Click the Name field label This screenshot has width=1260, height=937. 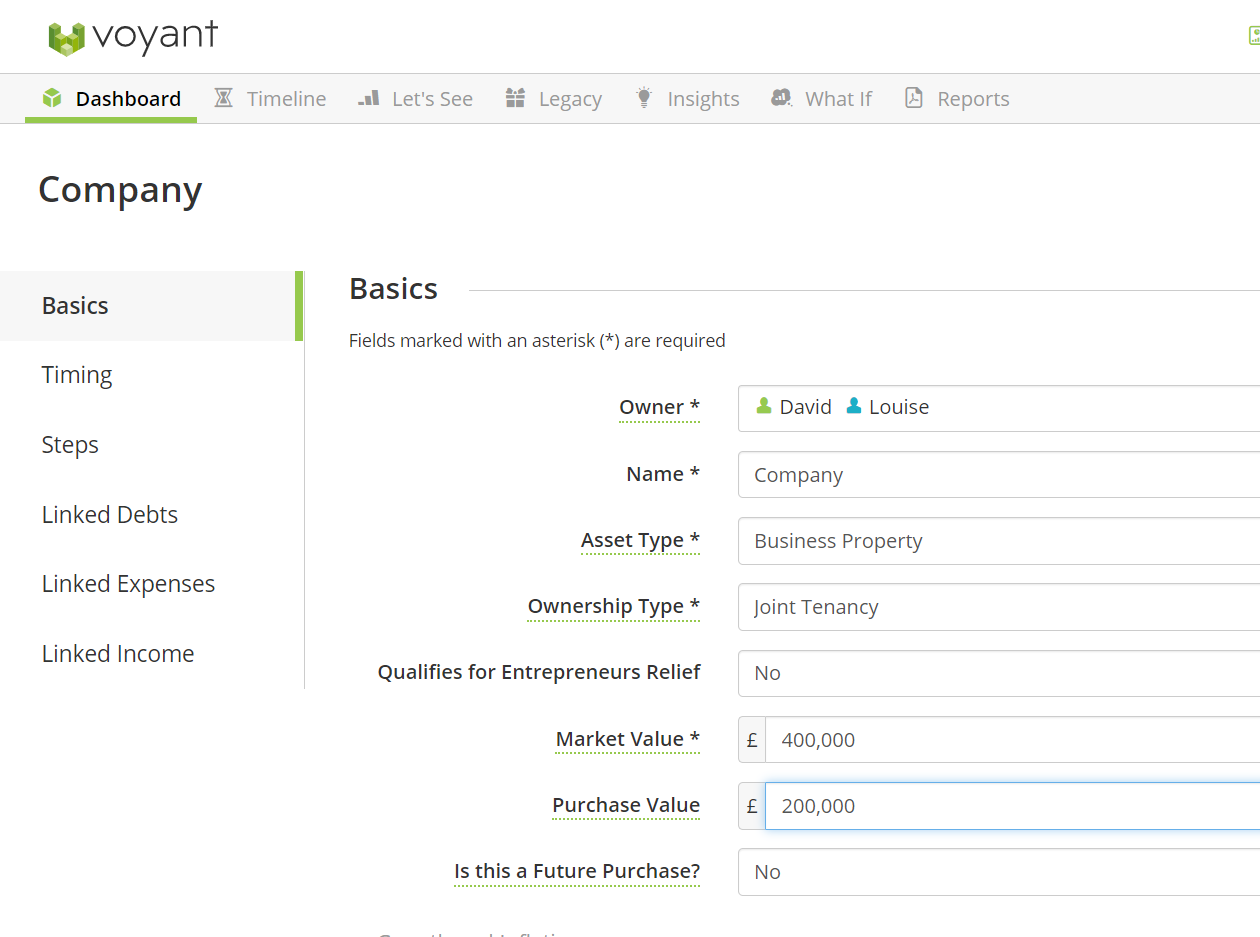[663, 474]
